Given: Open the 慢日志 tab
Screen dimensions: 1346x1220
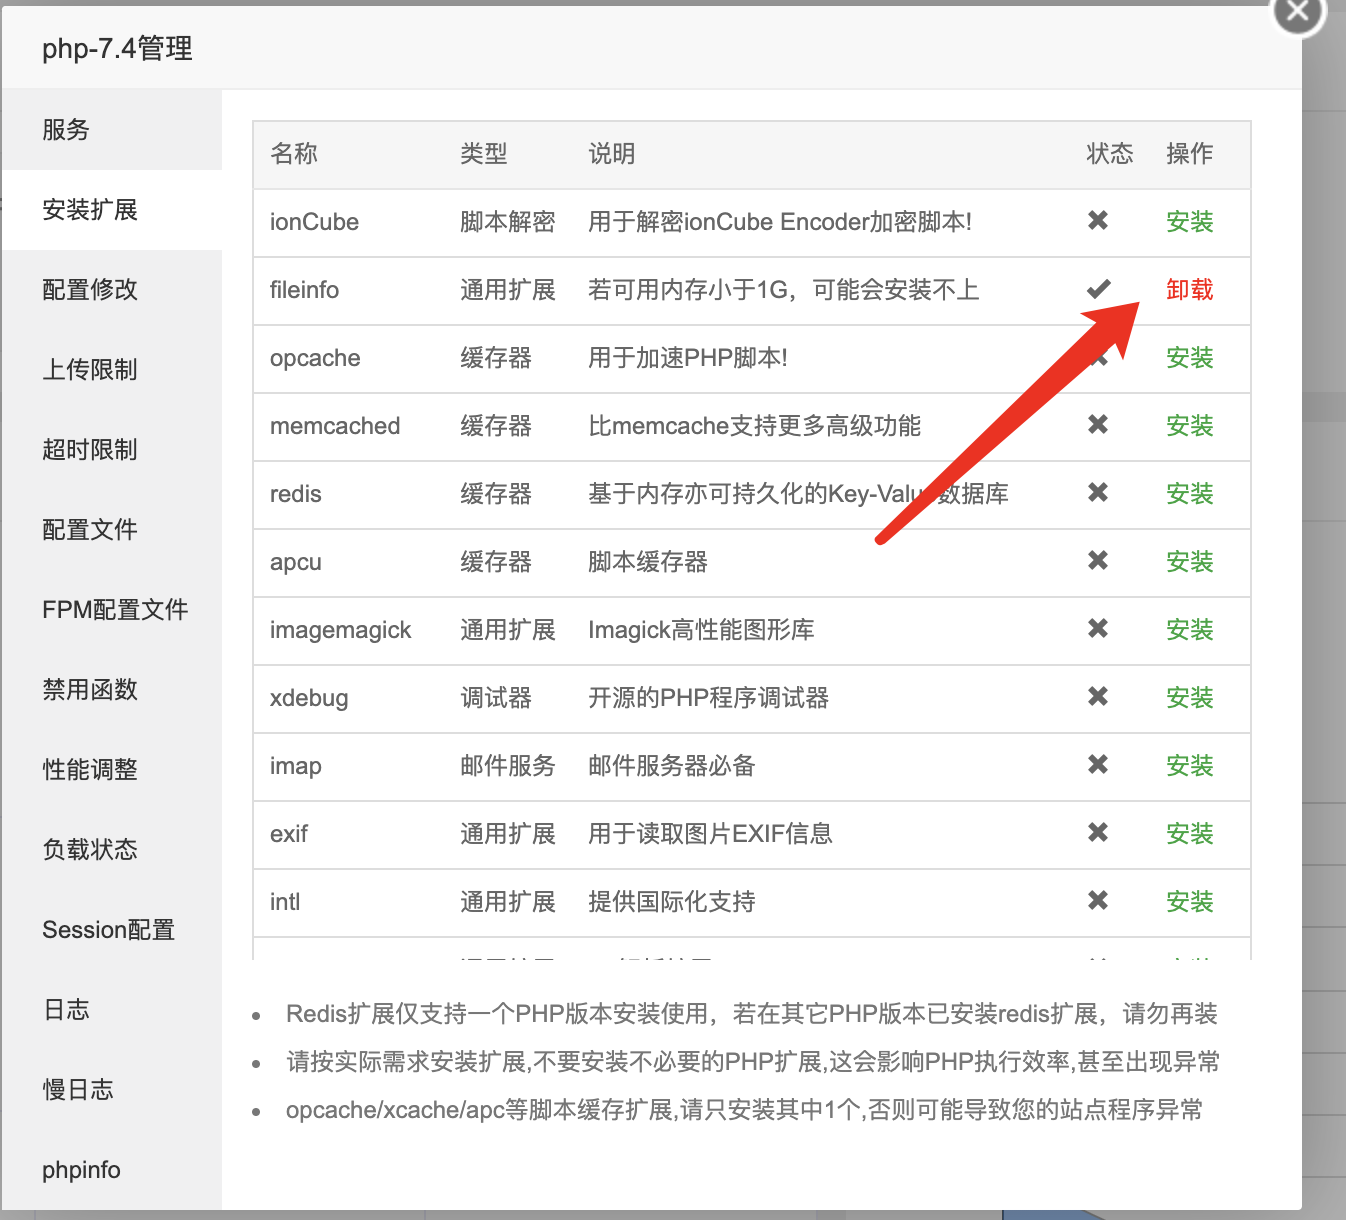Looking at the screenshot, I should coord(112,1090).
